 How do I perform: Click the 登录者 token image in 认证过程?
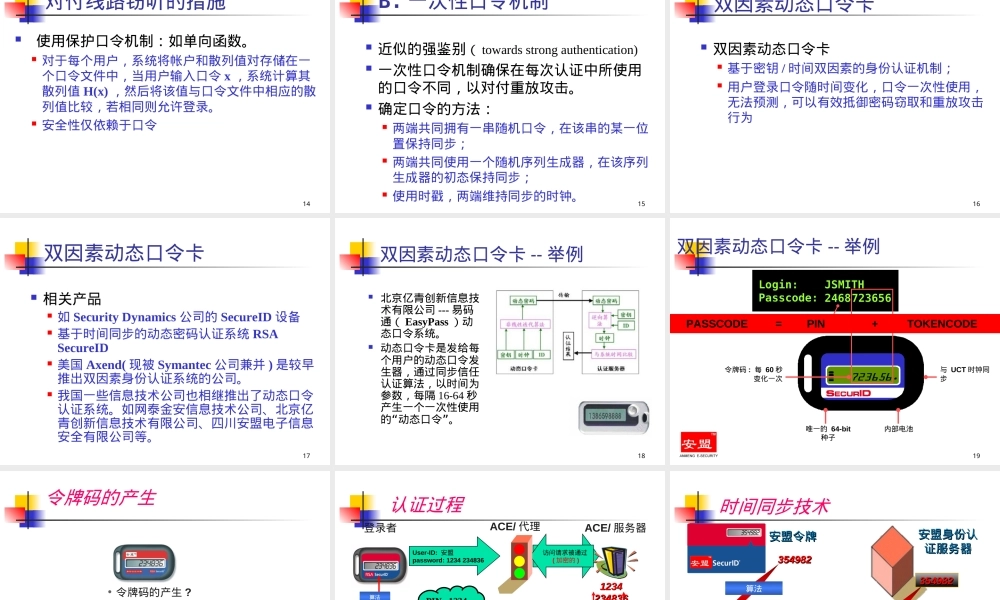click(380, 566)
